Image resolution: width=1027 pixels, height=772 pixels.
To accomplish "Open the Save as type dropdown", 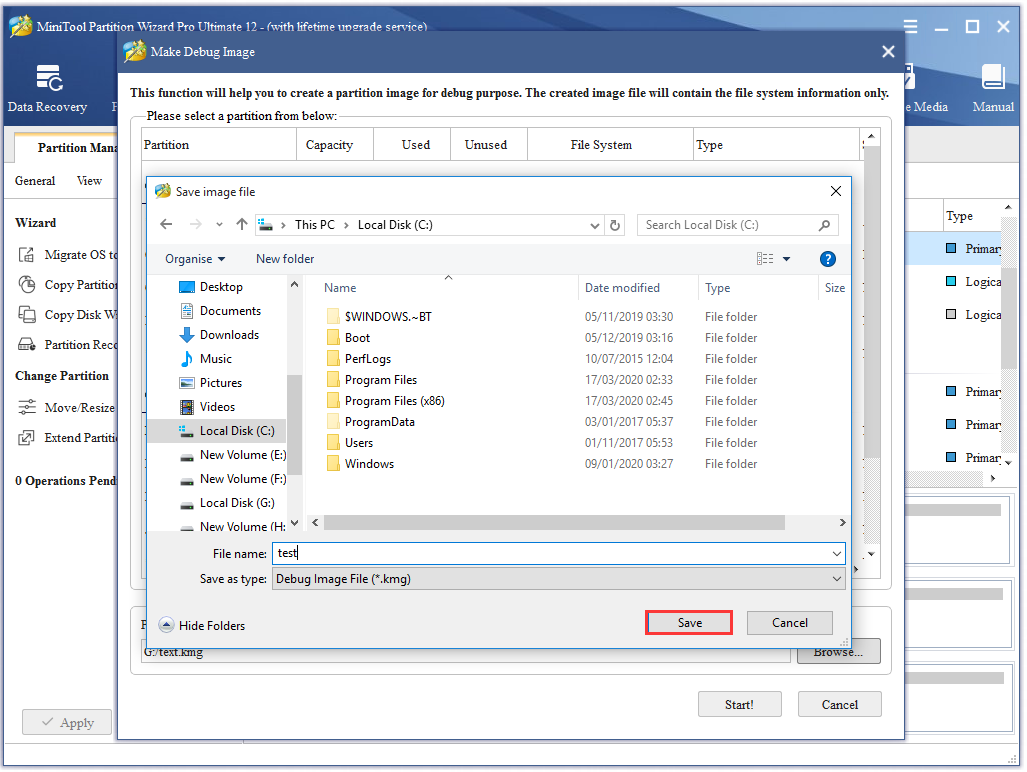I will coord(836,578).
